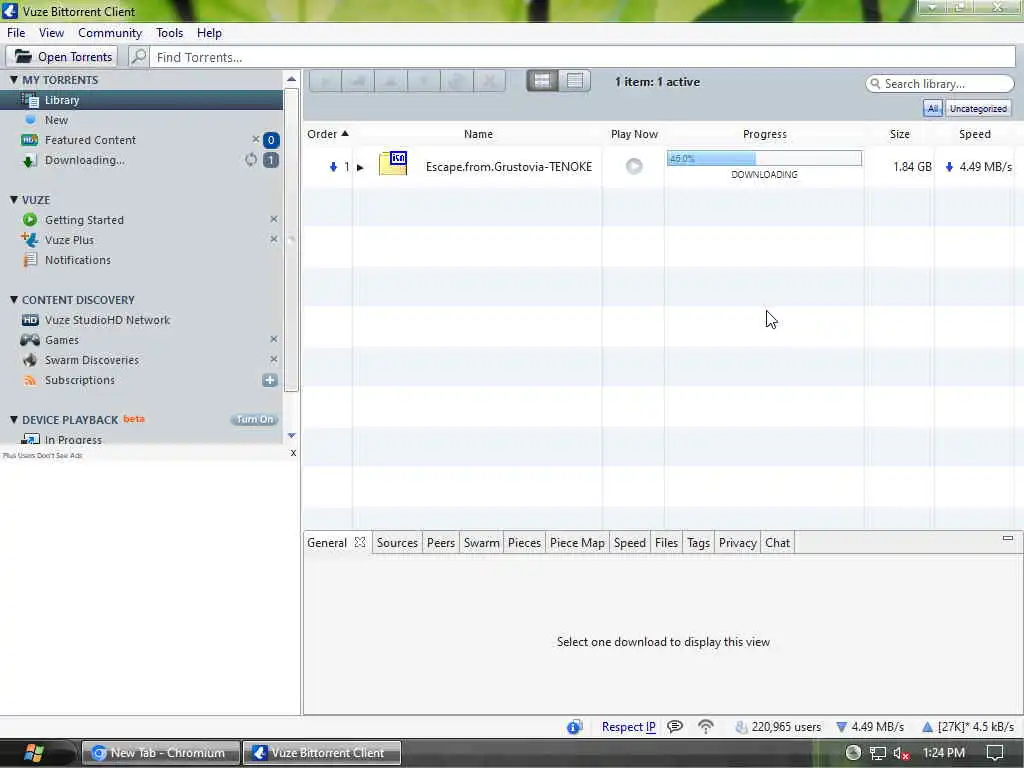Click the green Getting Started play icon

tap(30, 220)
